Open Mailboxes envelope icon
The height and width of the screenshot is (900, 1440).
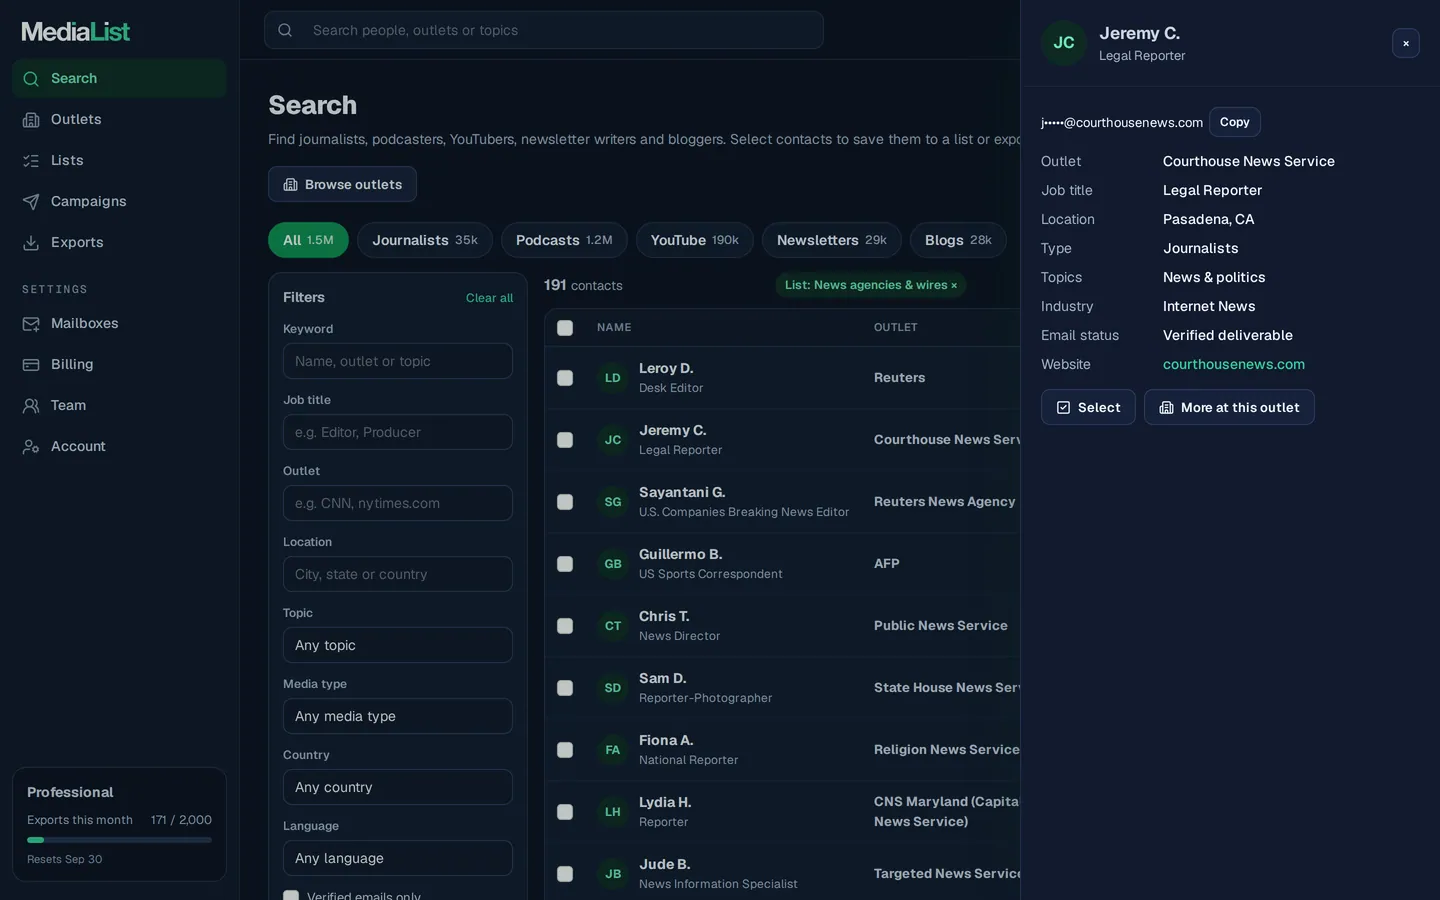tap(31, 324)
